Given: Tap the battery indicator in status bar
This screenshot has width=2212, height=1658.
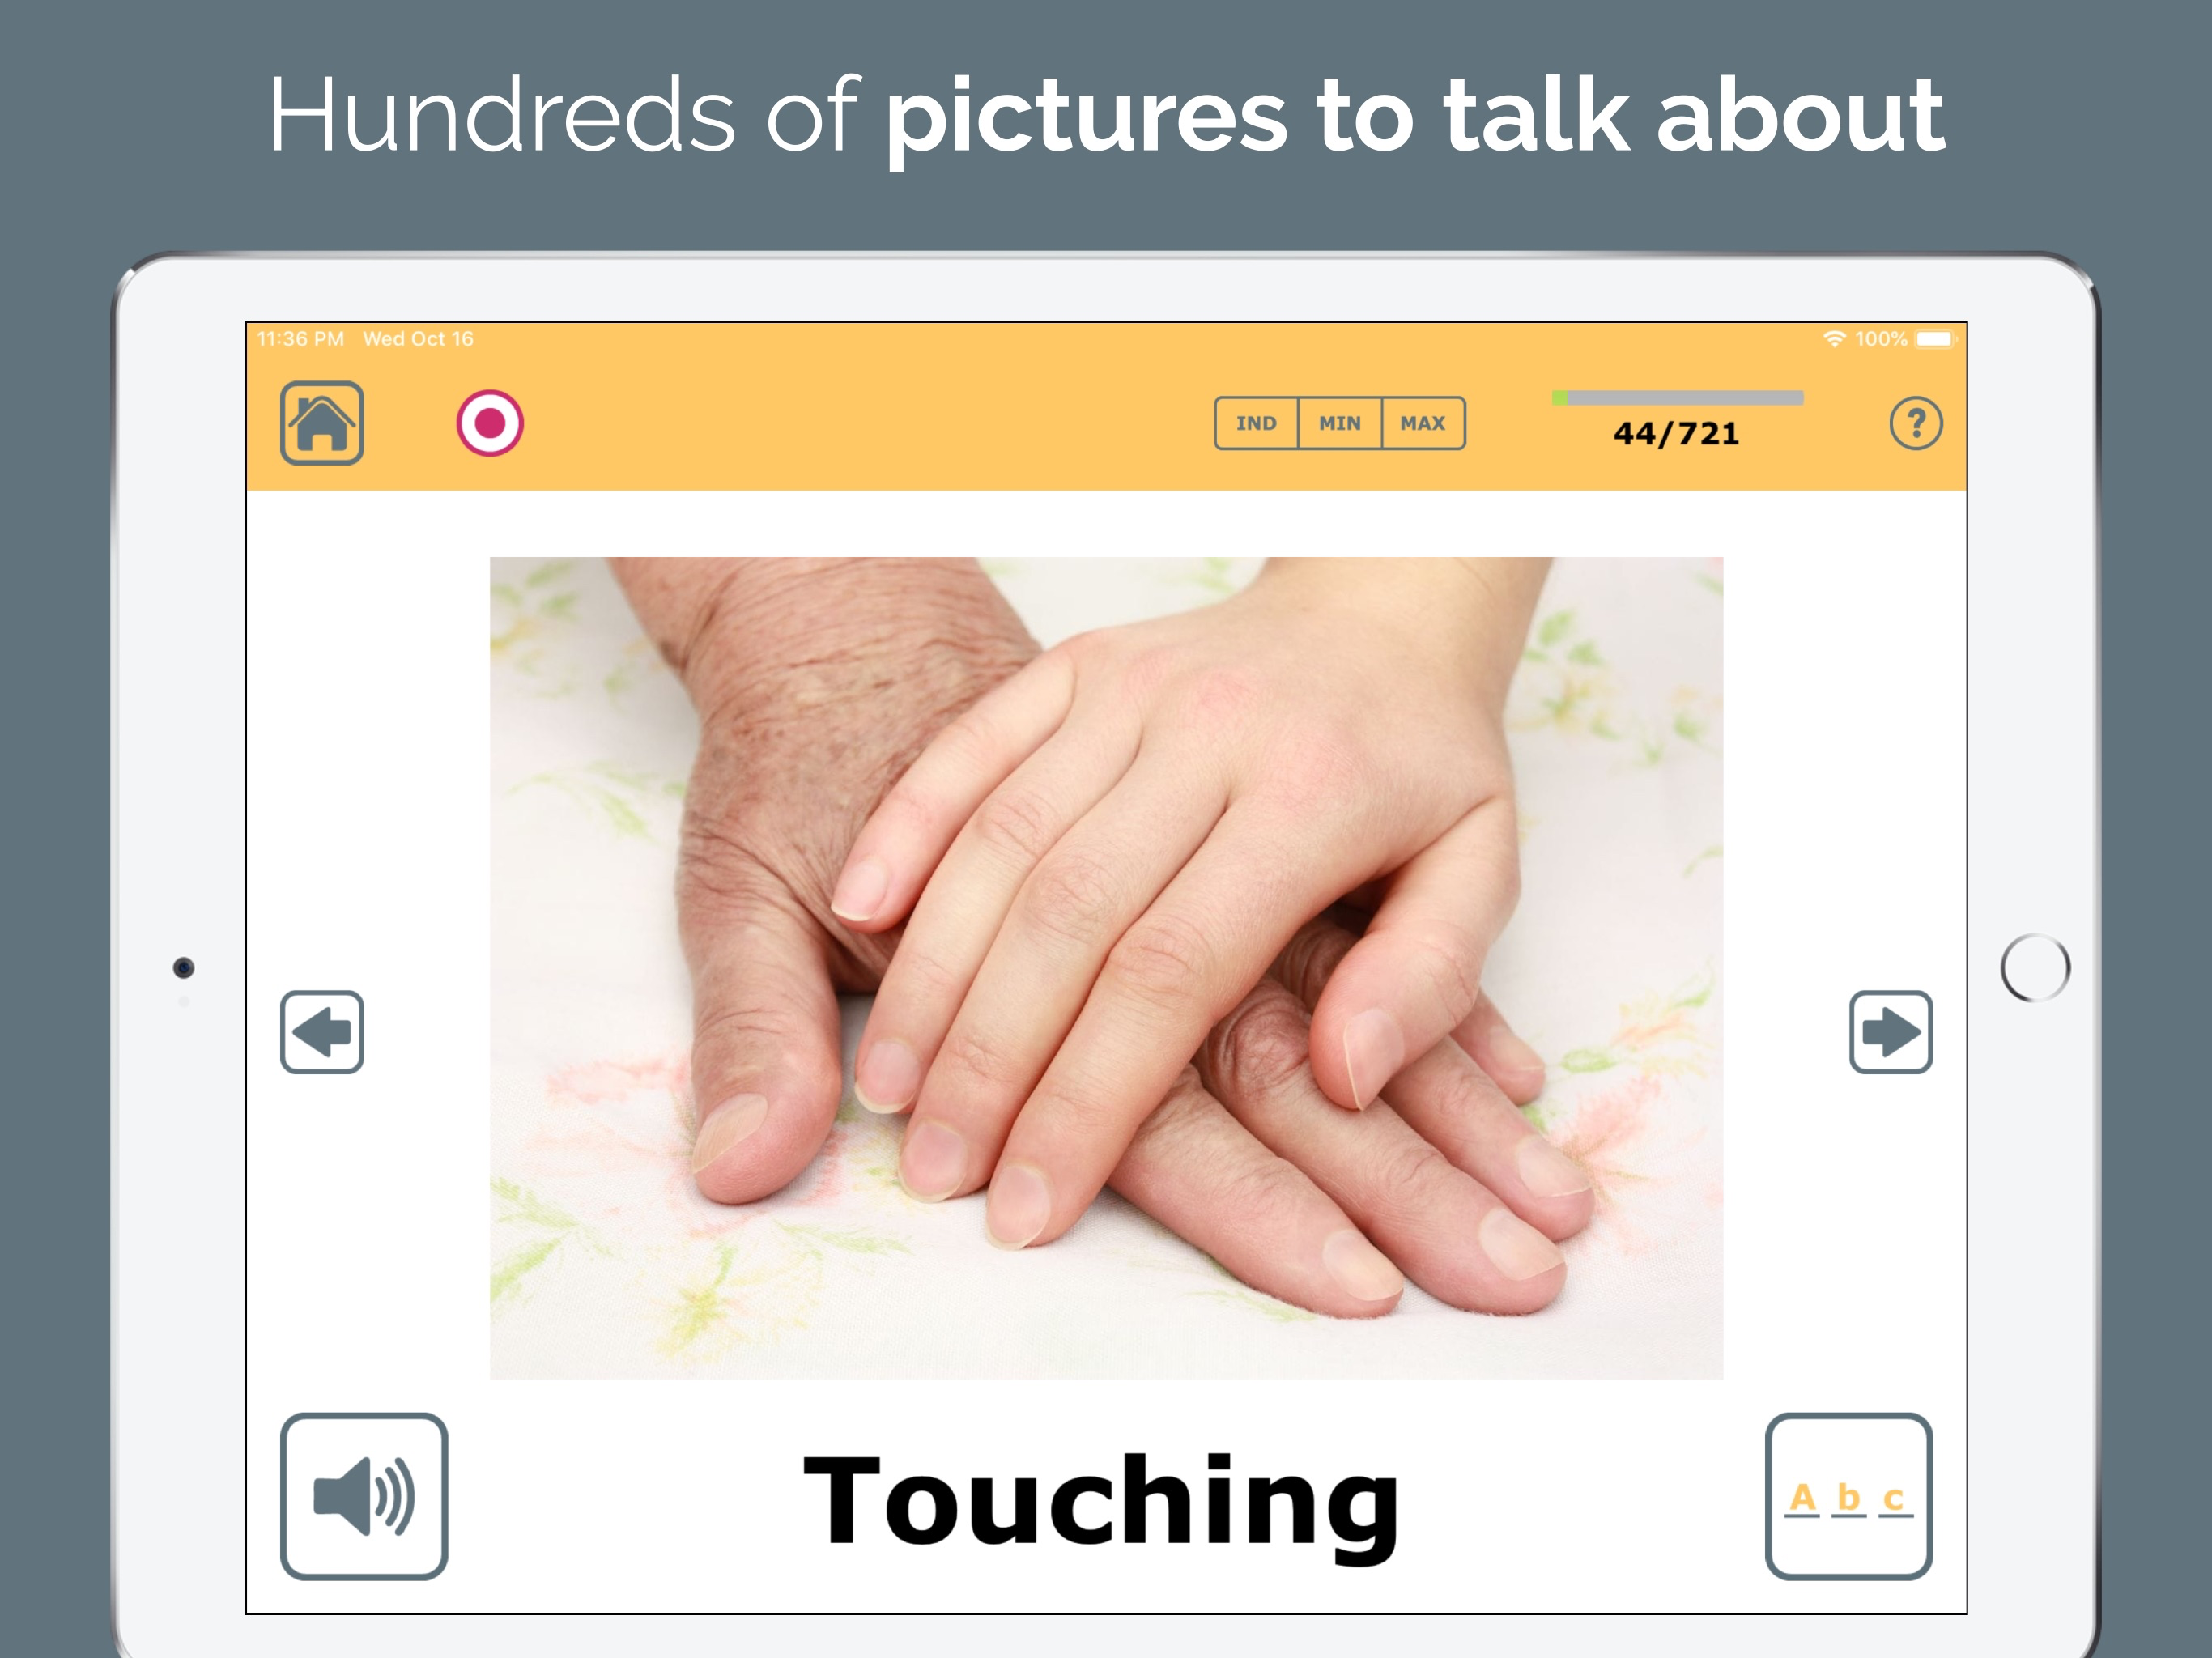Looking at the screenshot, I should point(1934,339).
